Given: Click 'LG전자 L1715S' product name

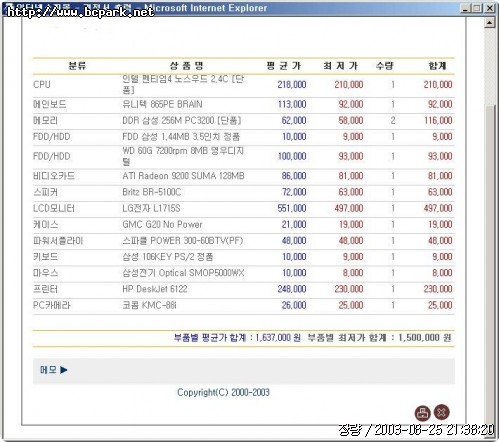Looking at the screenshot, I should 151,208.
